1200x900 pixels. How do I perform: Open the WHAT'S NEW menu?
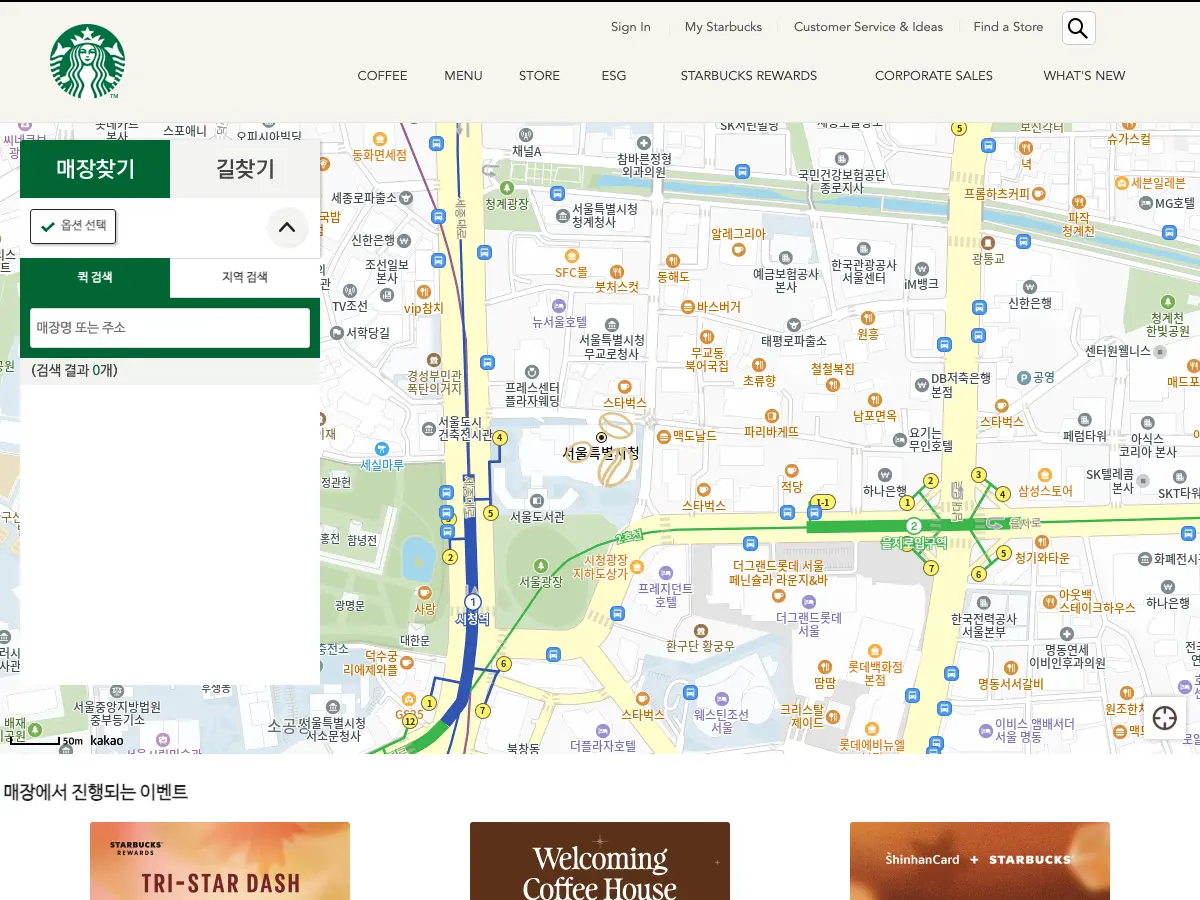1084,76
